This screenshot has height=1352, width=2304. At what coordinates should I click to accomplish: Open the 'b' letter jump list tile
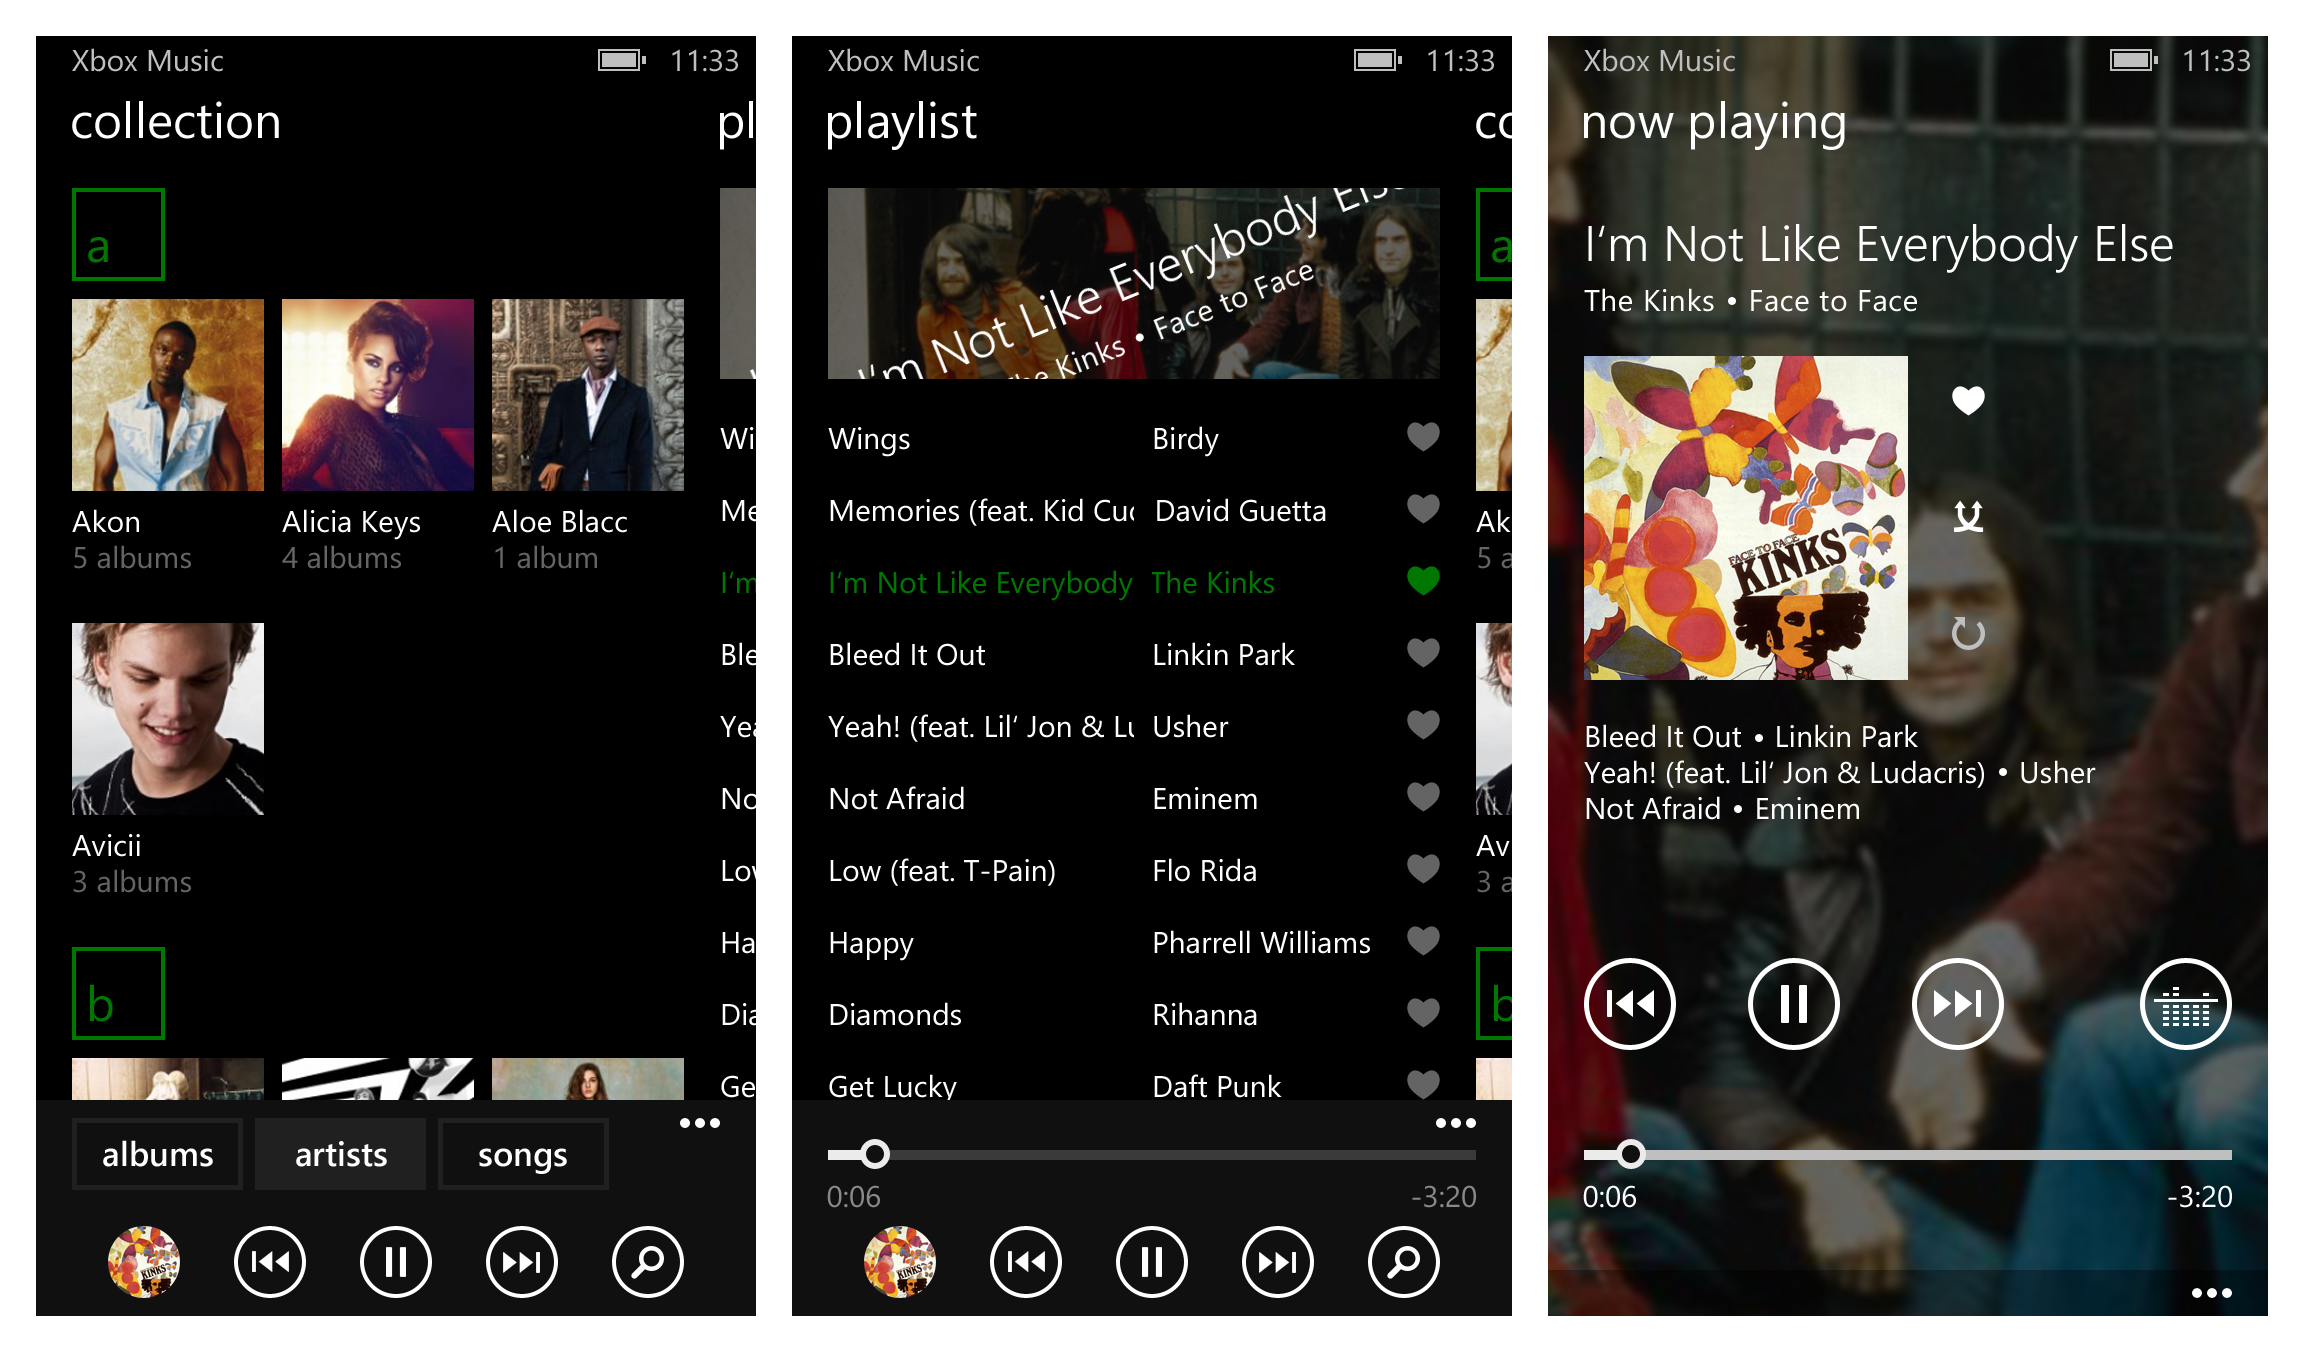pyautogui.click(x=118, y=993)
